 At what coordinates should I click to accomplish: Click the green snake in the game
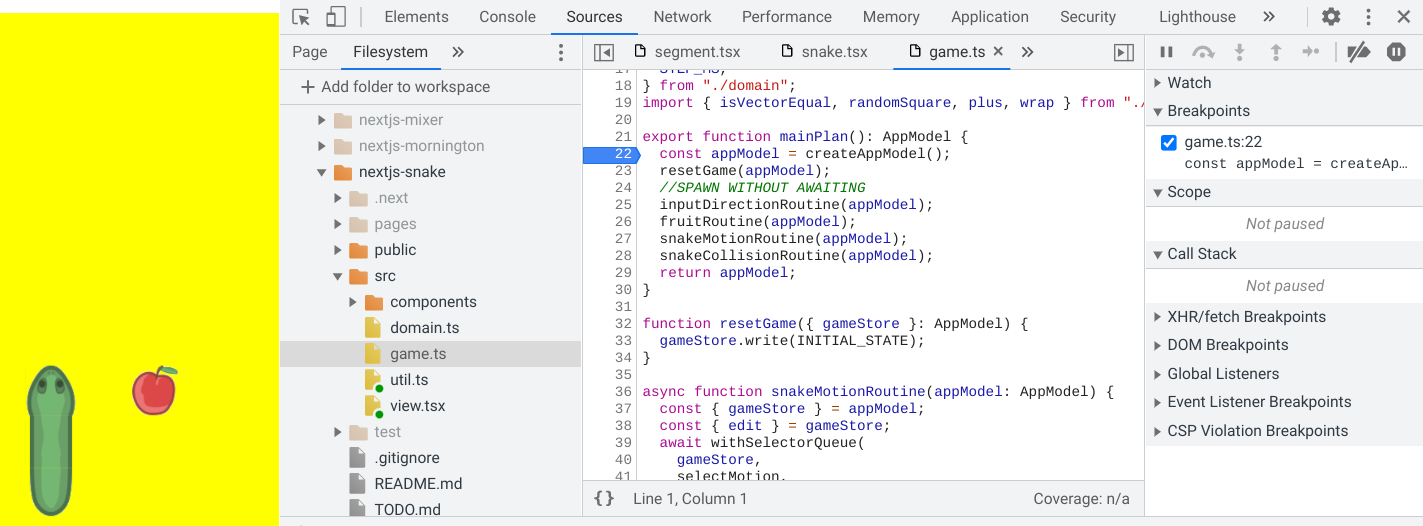point(50,441)
